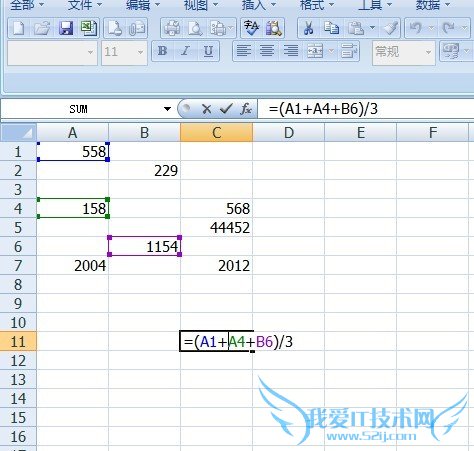Open the 数据 menu
The width and height of the screenshot is (474, 451).
[433, 5]
